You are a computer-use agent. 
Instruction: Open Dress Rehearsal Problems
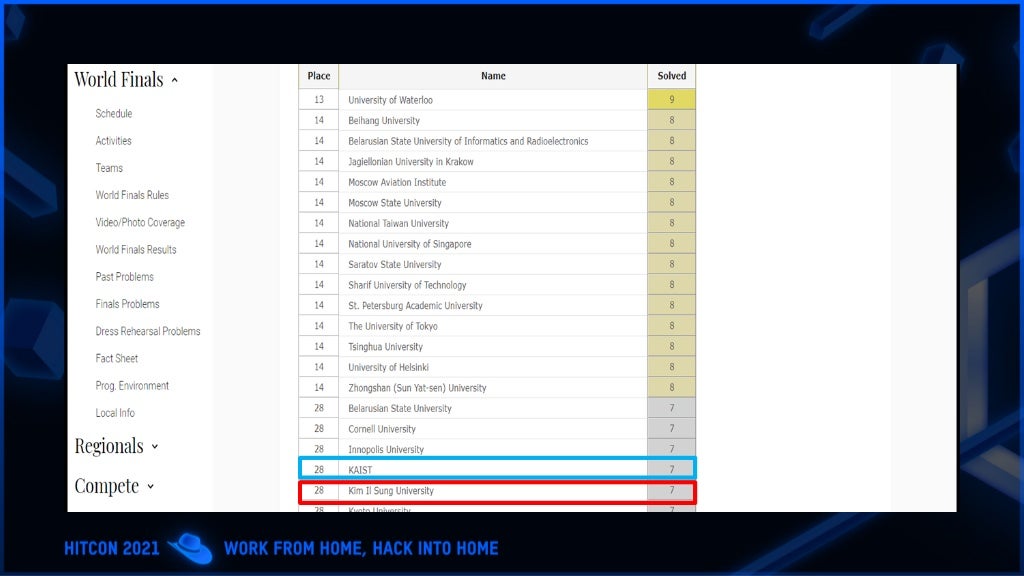[148, 331]
